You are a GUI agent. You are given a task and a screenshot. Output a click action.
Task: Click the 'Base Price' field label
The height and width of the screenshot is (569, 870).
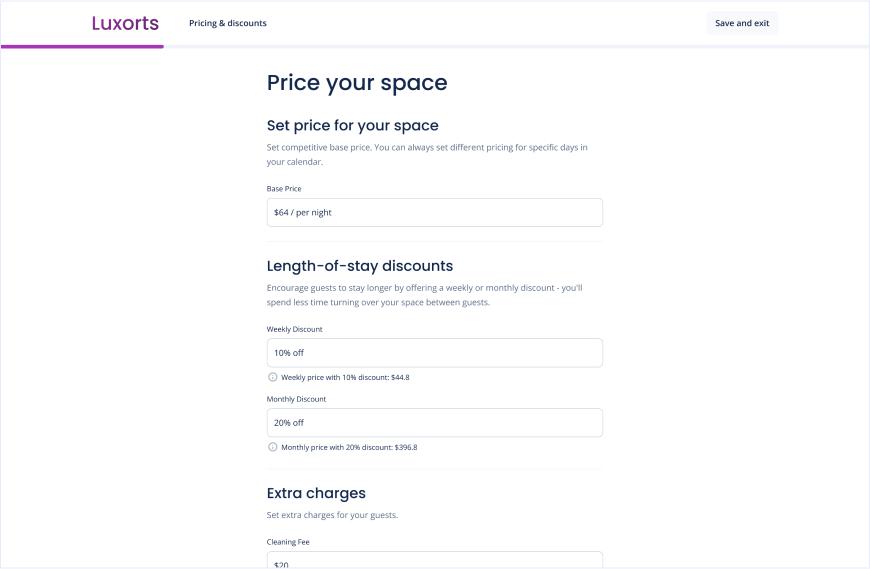(x=284, y=189)
